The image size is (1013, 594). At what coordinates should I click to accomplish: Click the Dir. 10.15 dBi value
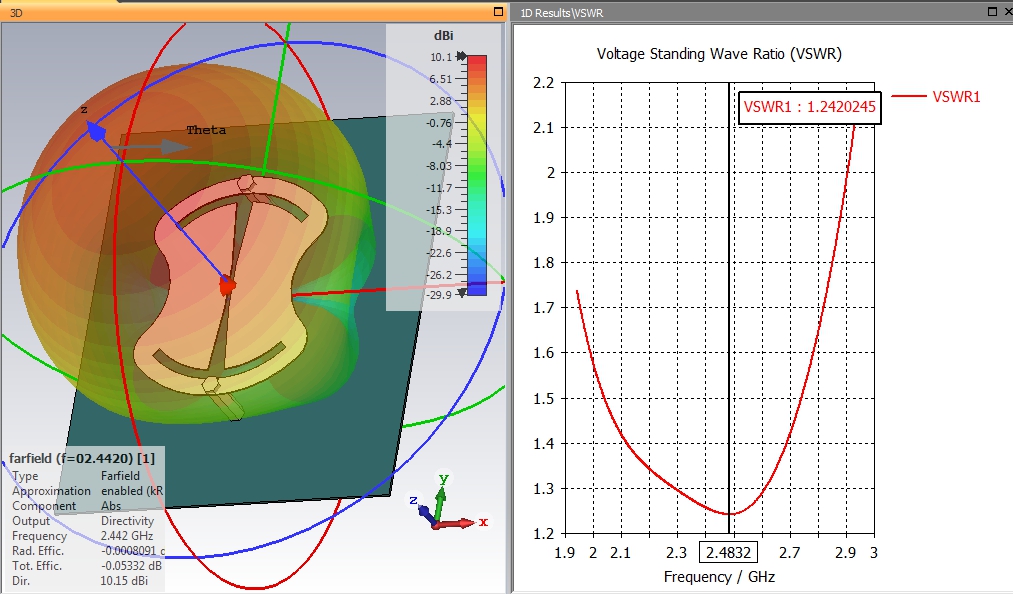pyautogui.click(x=124, y=580)
